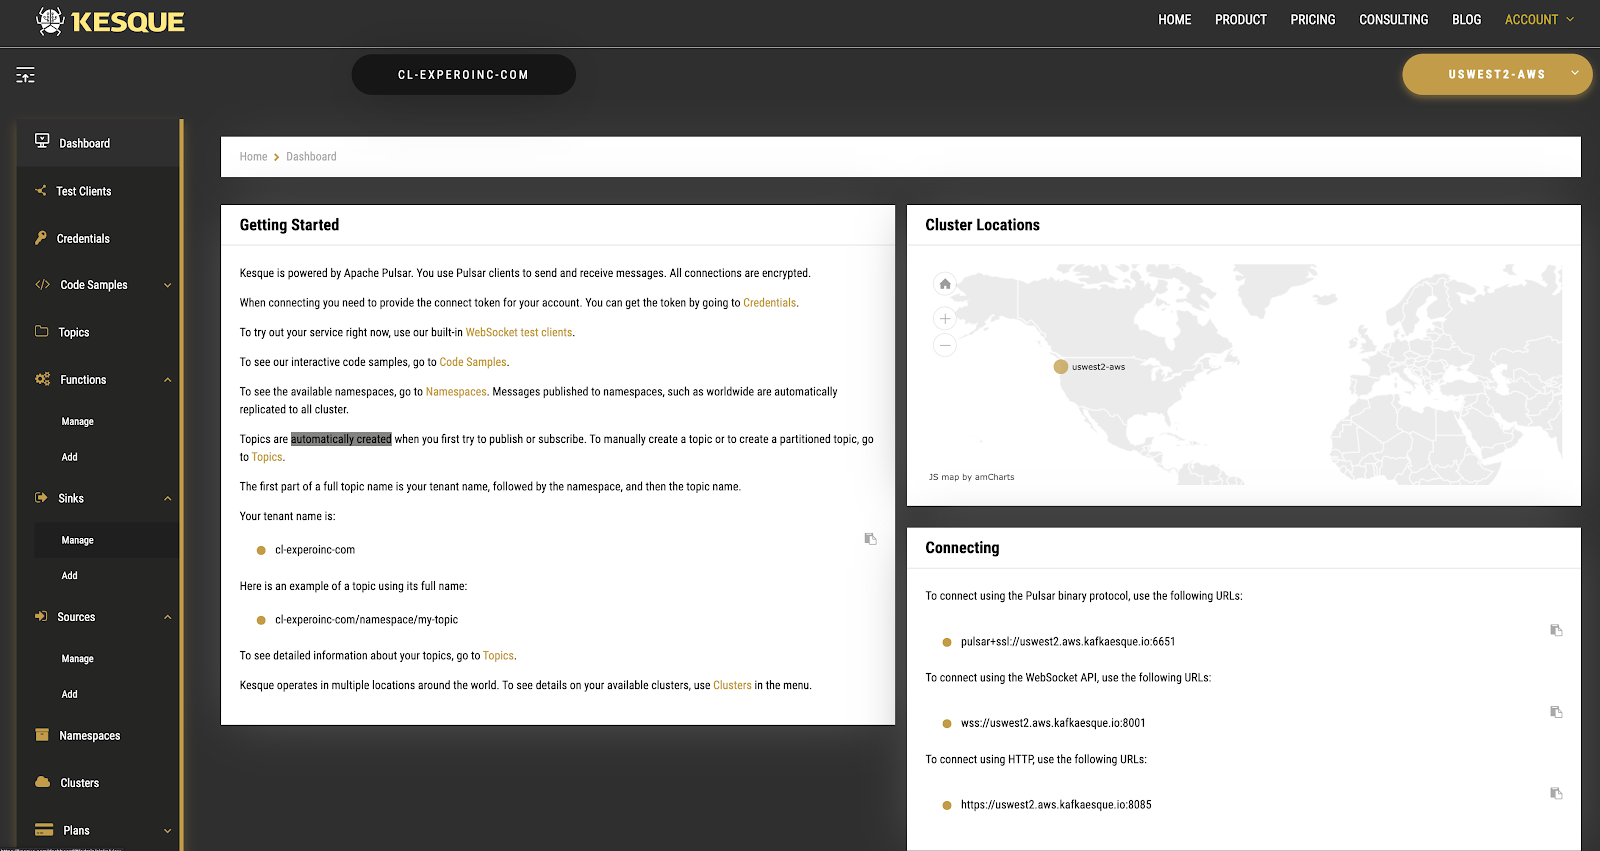Select the uswest2-aws marker on the map
Image resolution: width=1600 pixels, height=851 pixels.
(1061, 367)
